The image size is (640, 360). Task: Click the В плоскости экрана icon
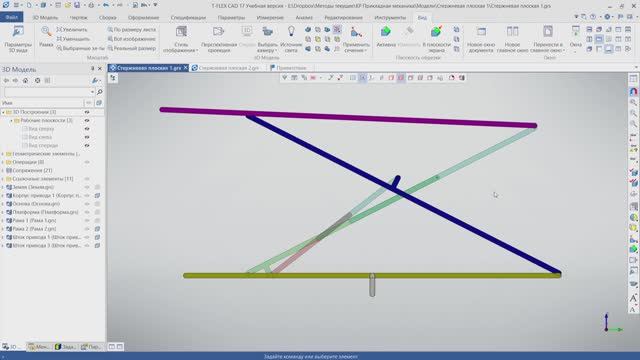(436, 31)
